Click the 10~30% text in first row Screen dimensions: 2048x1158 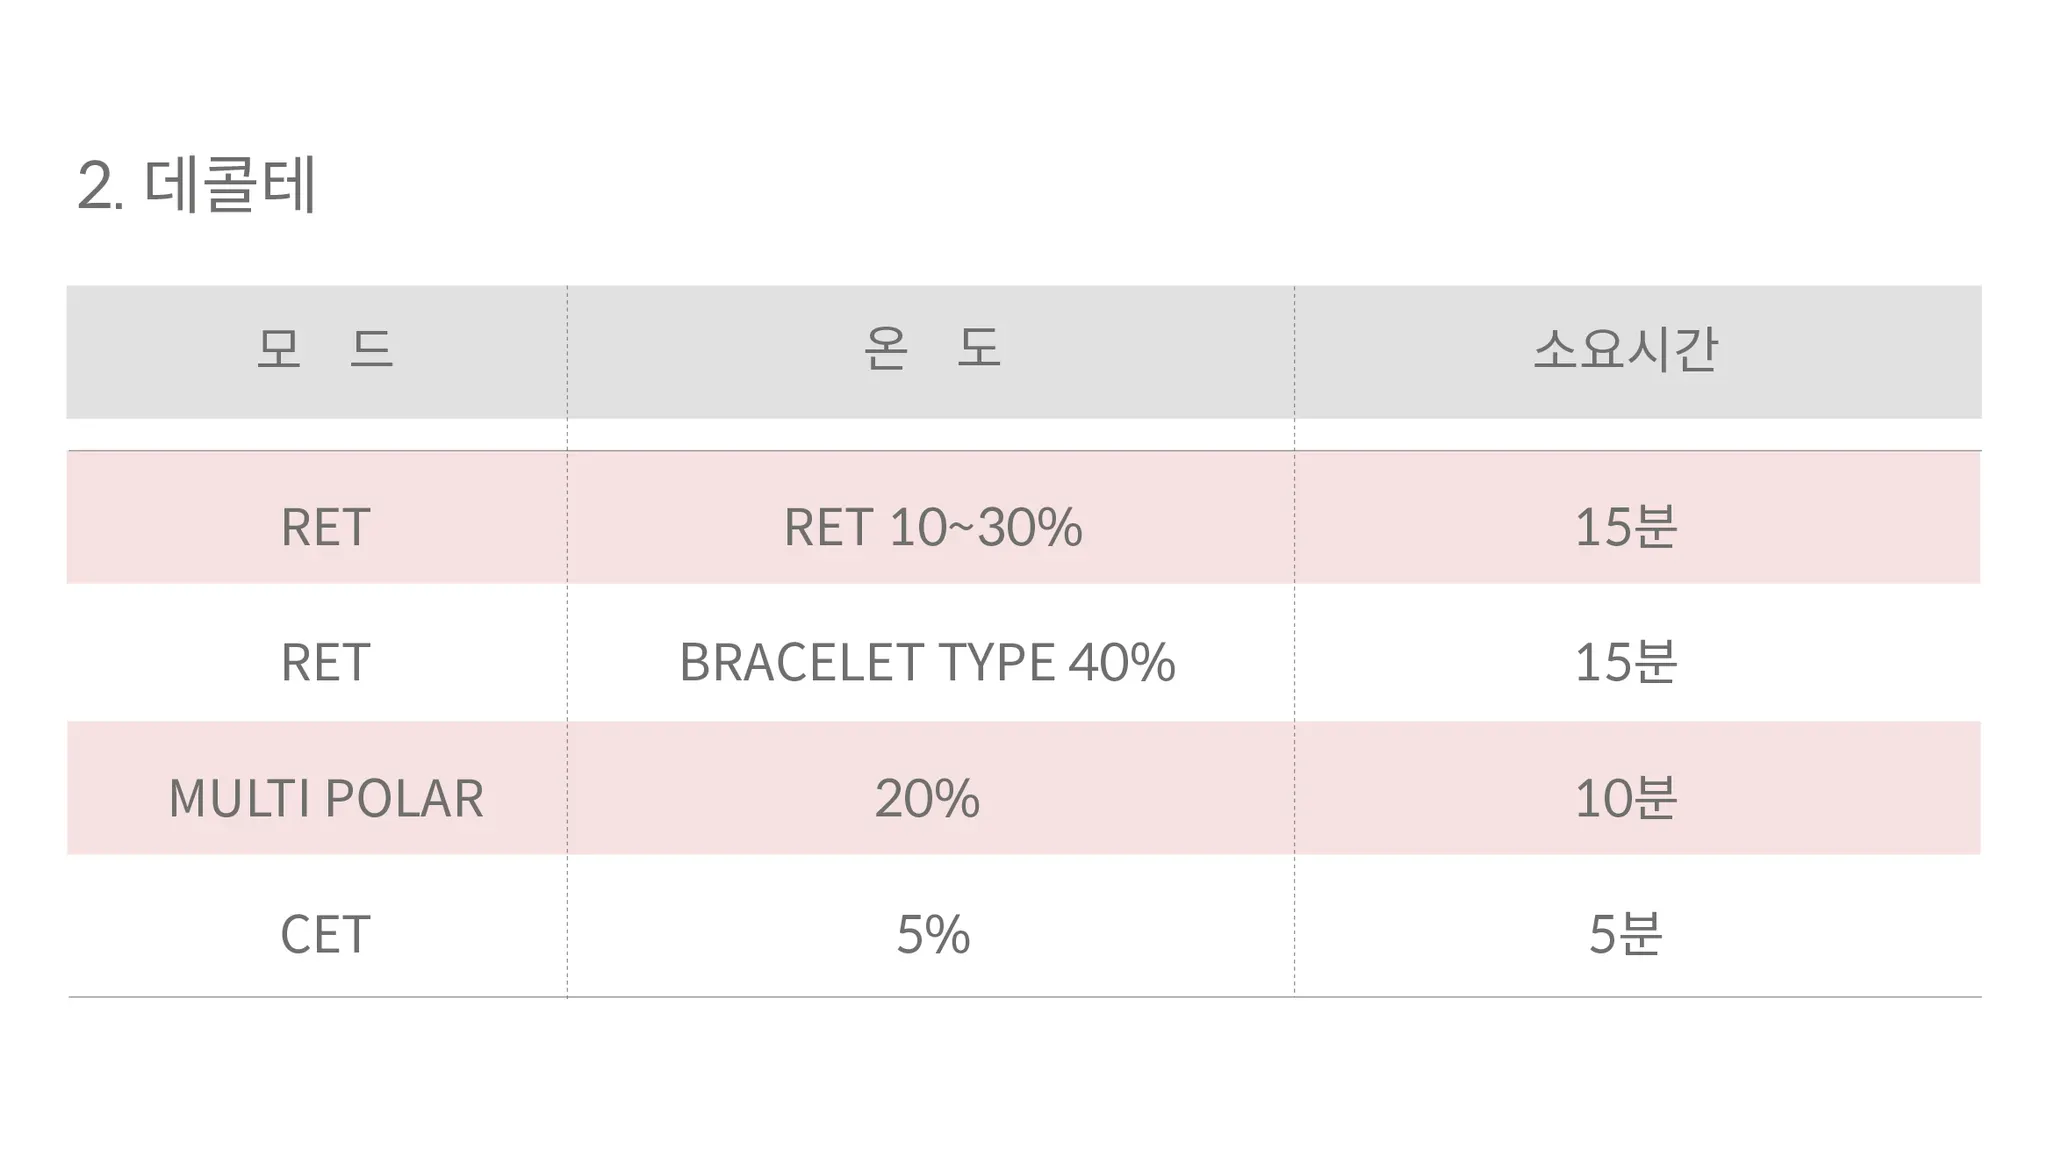point(985,527)
